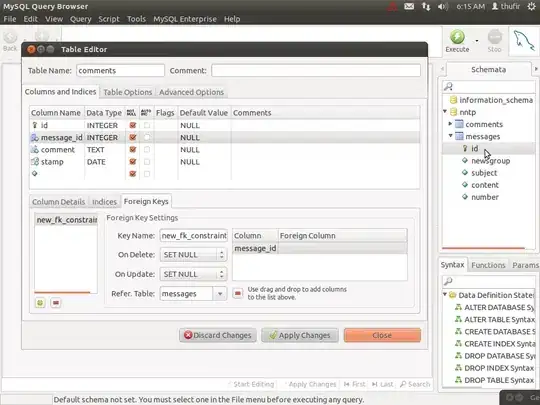Image resolution: width=540 pixels, height=405 pixels.
Task: Uncheck Not Null checkbox for id column
Action: click(133, 125)
